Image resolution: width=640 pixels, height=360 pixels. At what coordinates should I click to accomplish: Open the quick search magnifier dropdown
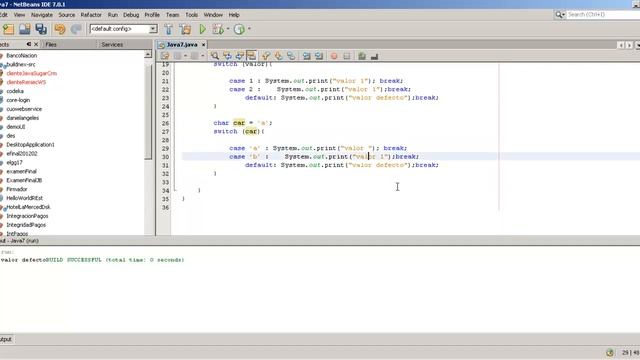pyautogui.click(x=560, y=15)
